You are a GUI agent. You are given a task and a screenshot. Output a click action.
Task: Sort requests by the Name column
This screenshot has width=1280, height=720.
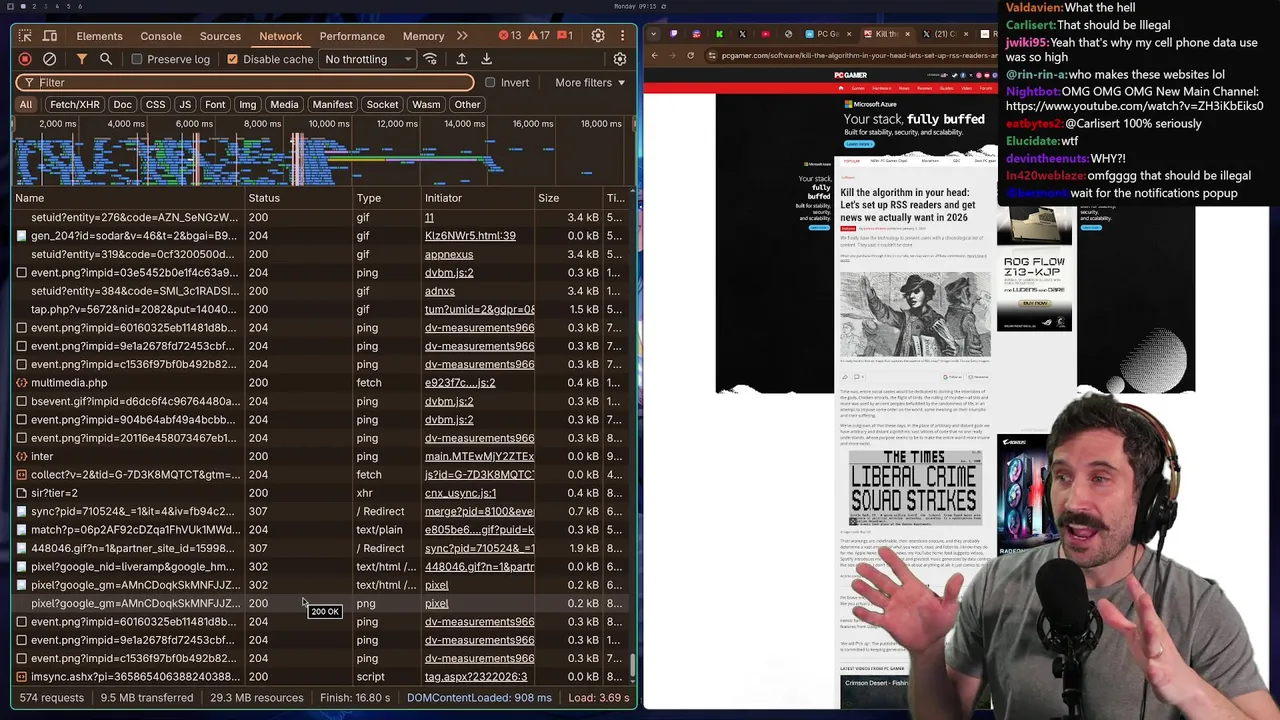[127, 198]
